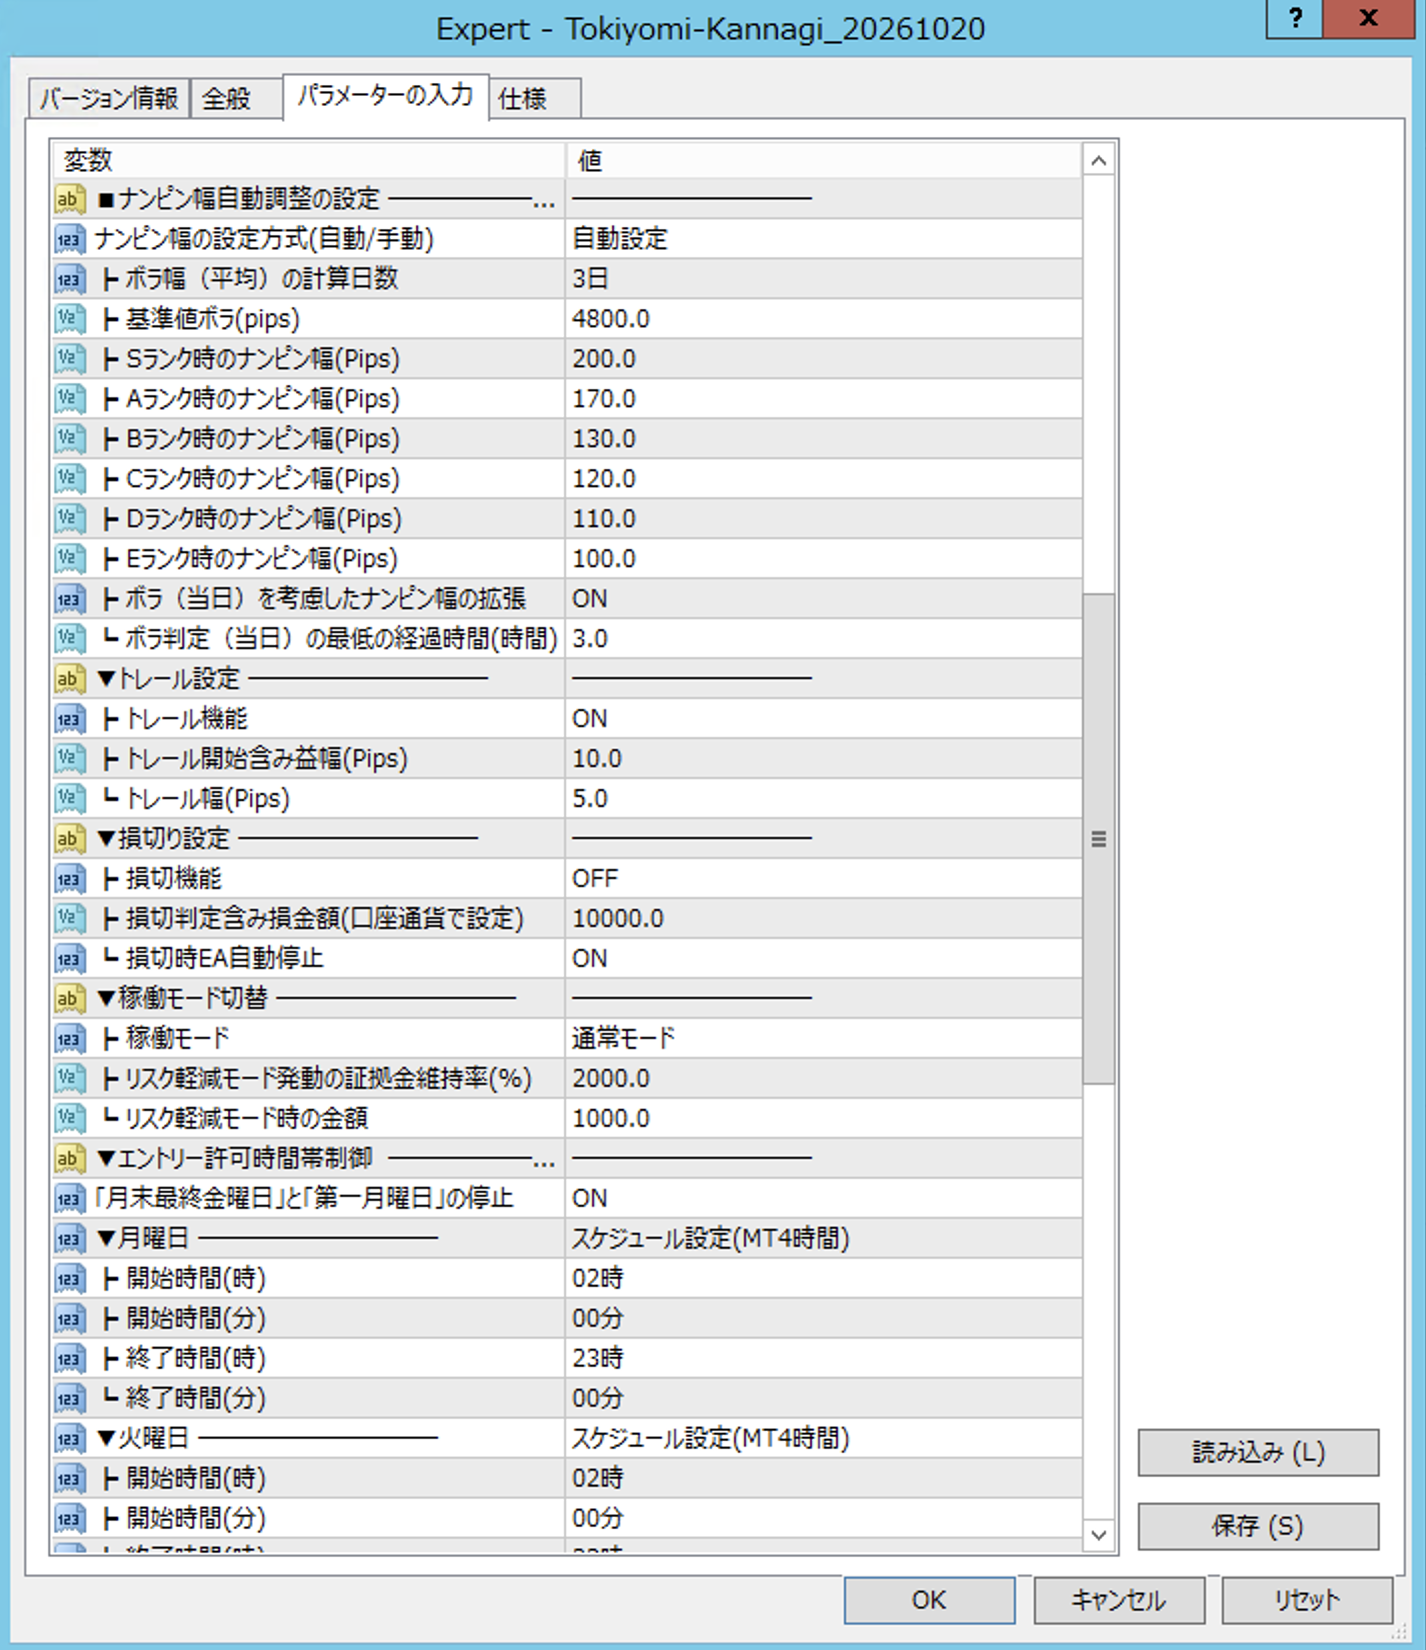Image resolution: width=1426 pixels, height=1650 pixels.
Task: Click the icon beside ナンピン幅の設定方式(自動/手動)
Action: click(x=68, y=239)
